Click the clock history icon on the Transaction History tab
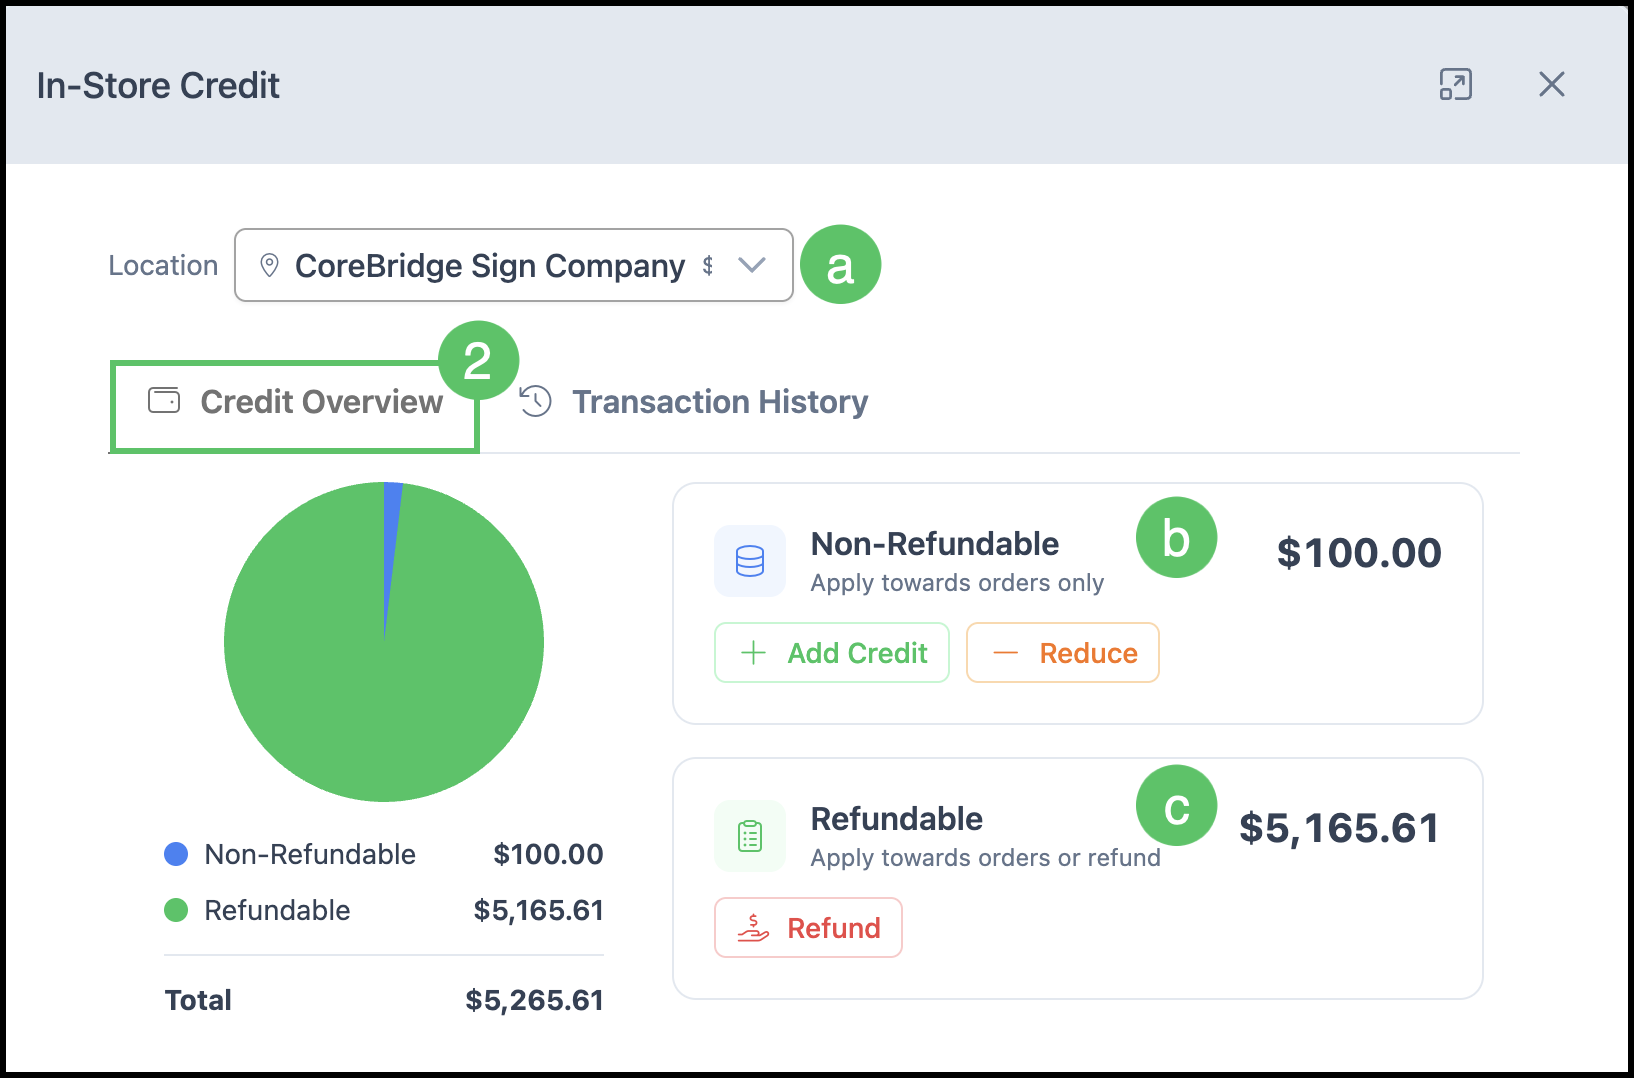The width and height of the screenshot is (1634, 1078). [535, 401]
